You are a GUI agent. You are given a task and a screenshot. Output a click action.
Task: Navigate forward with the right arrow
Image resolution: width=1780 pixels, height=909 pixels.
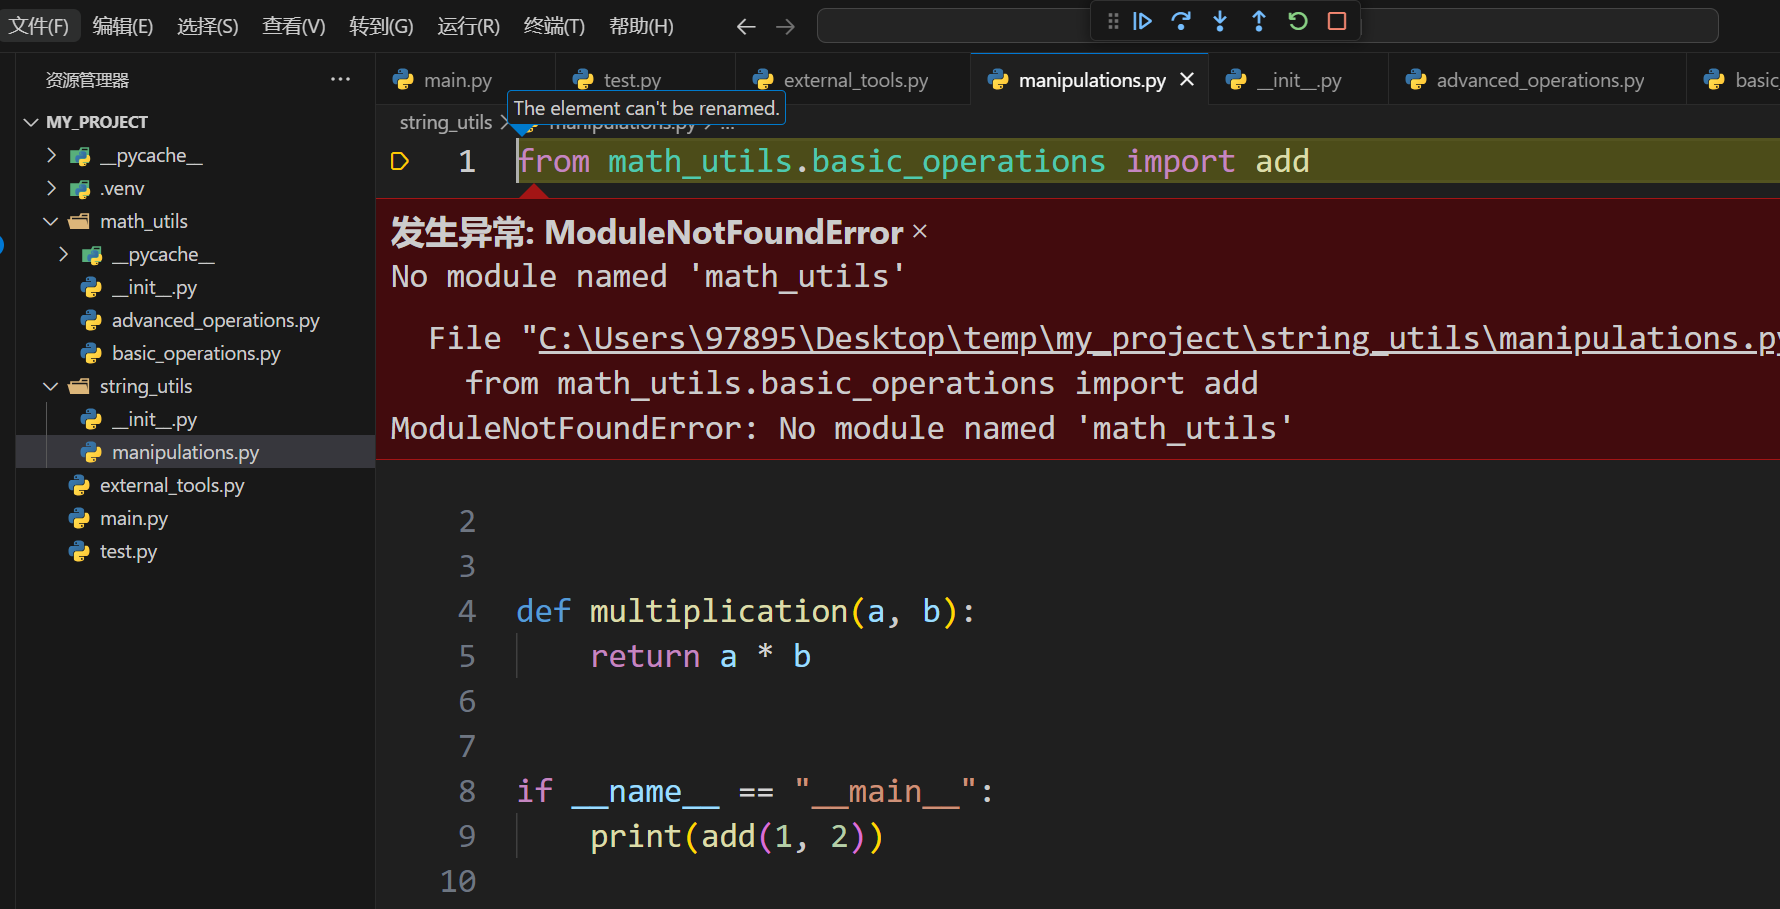click(785, 27)
